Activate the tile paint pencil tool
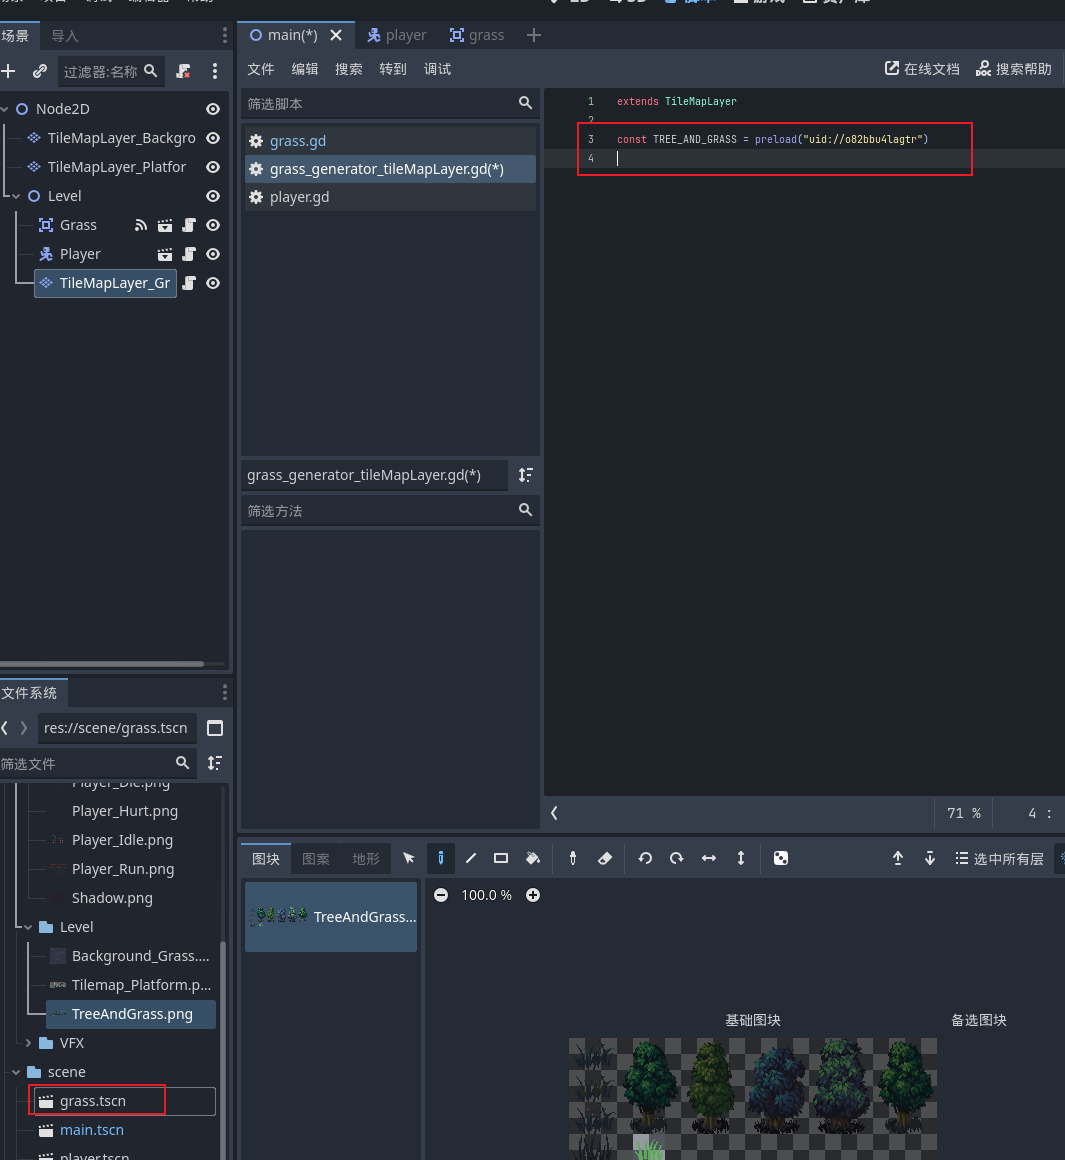The image size is (1065, 1160). coord(441,858)
